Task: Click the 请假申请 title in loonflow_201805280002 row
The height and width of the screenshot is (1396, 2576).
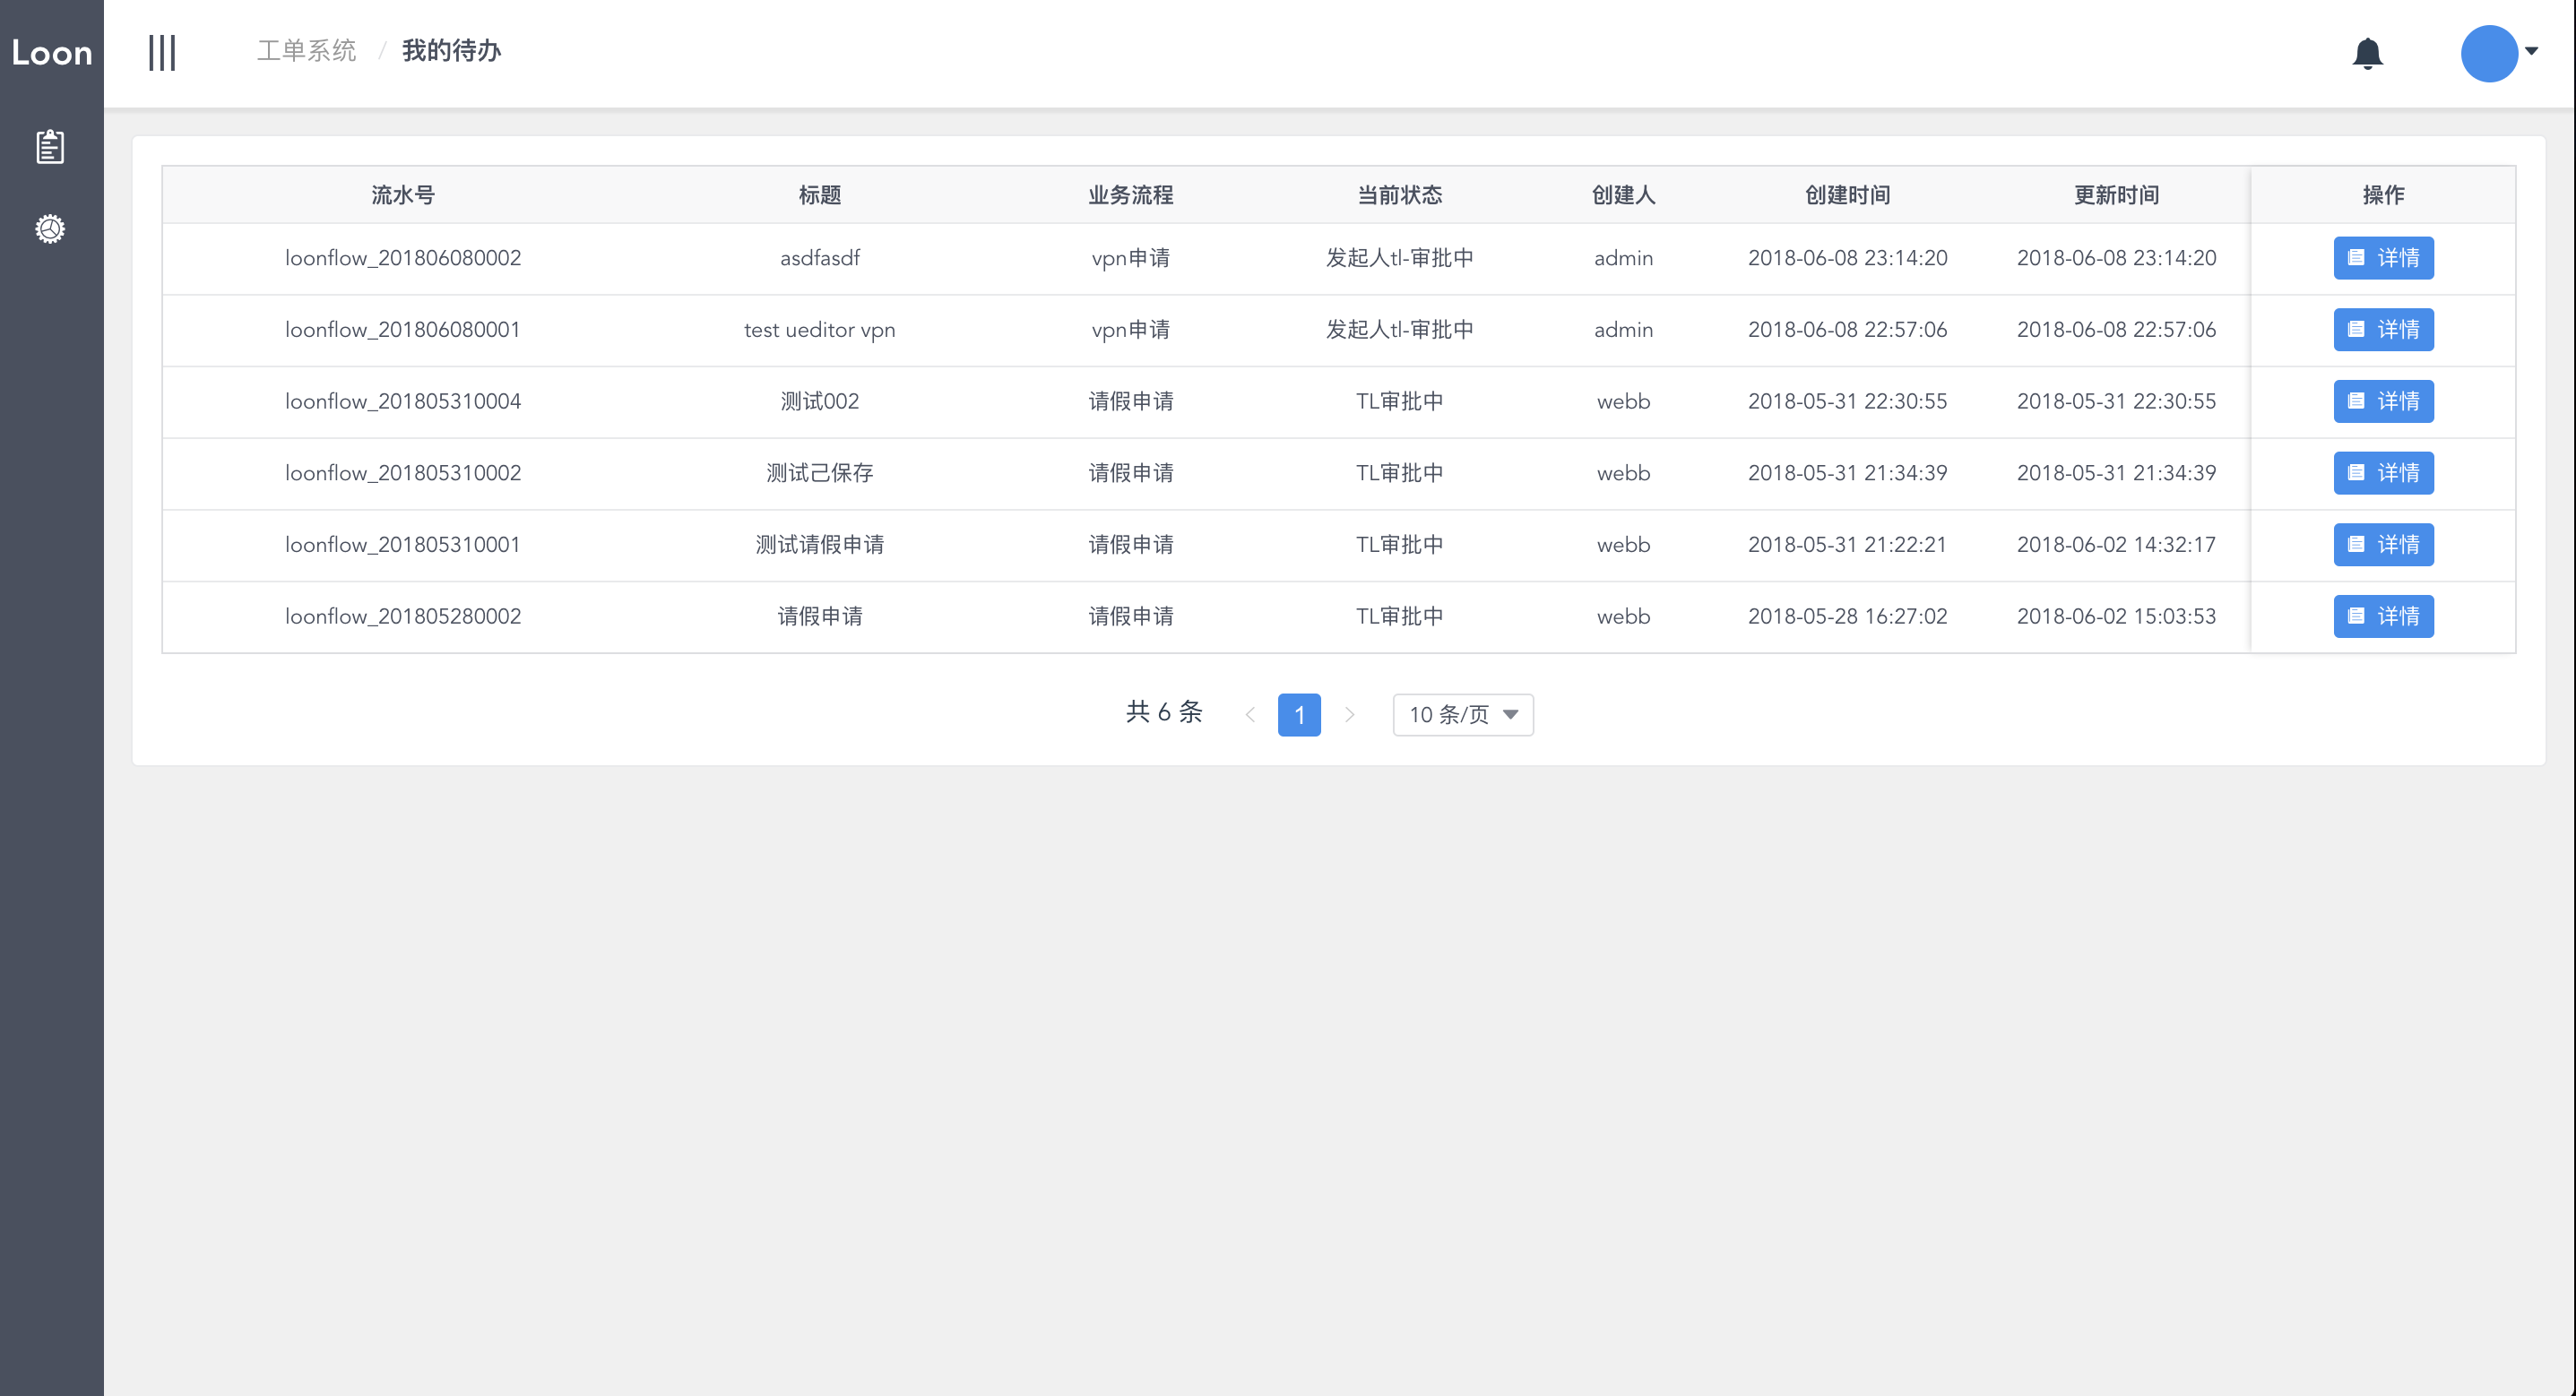Action: pos(820,617)
